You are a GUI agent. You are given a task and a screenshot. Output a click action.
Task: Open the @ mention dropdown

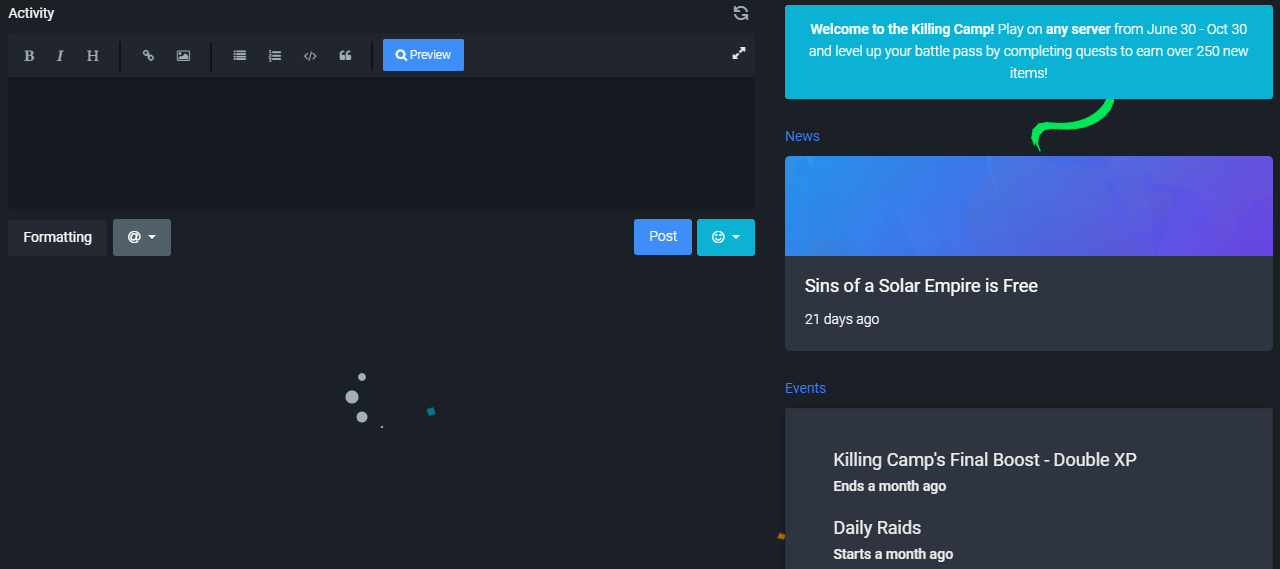[x=142, y=237]
